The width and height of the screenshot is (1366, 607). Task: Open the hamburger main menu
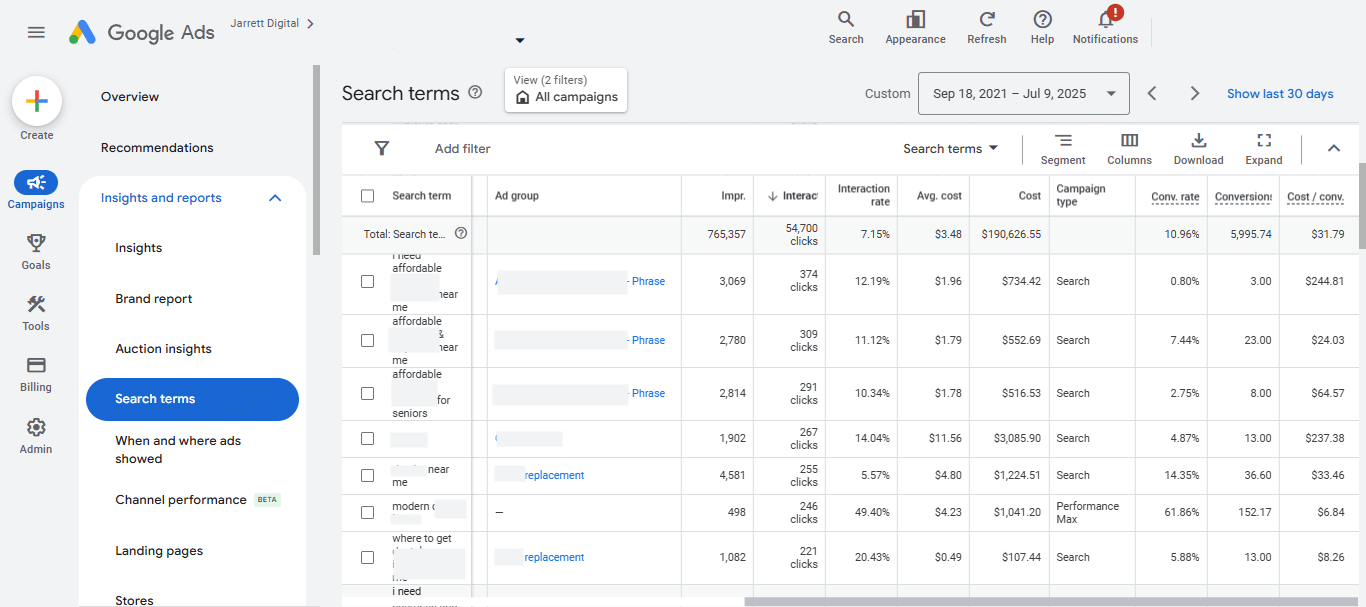[x=36, y=32]
